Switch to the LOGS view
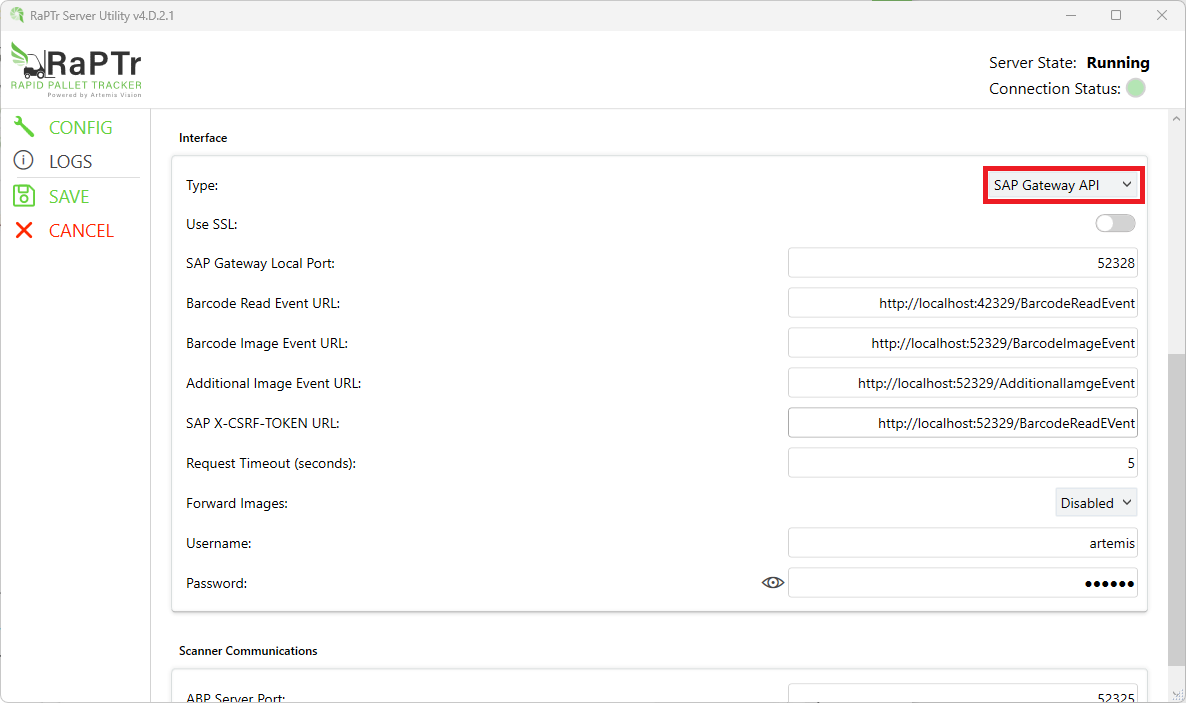The image size is (1186, 703). point(70,161)
